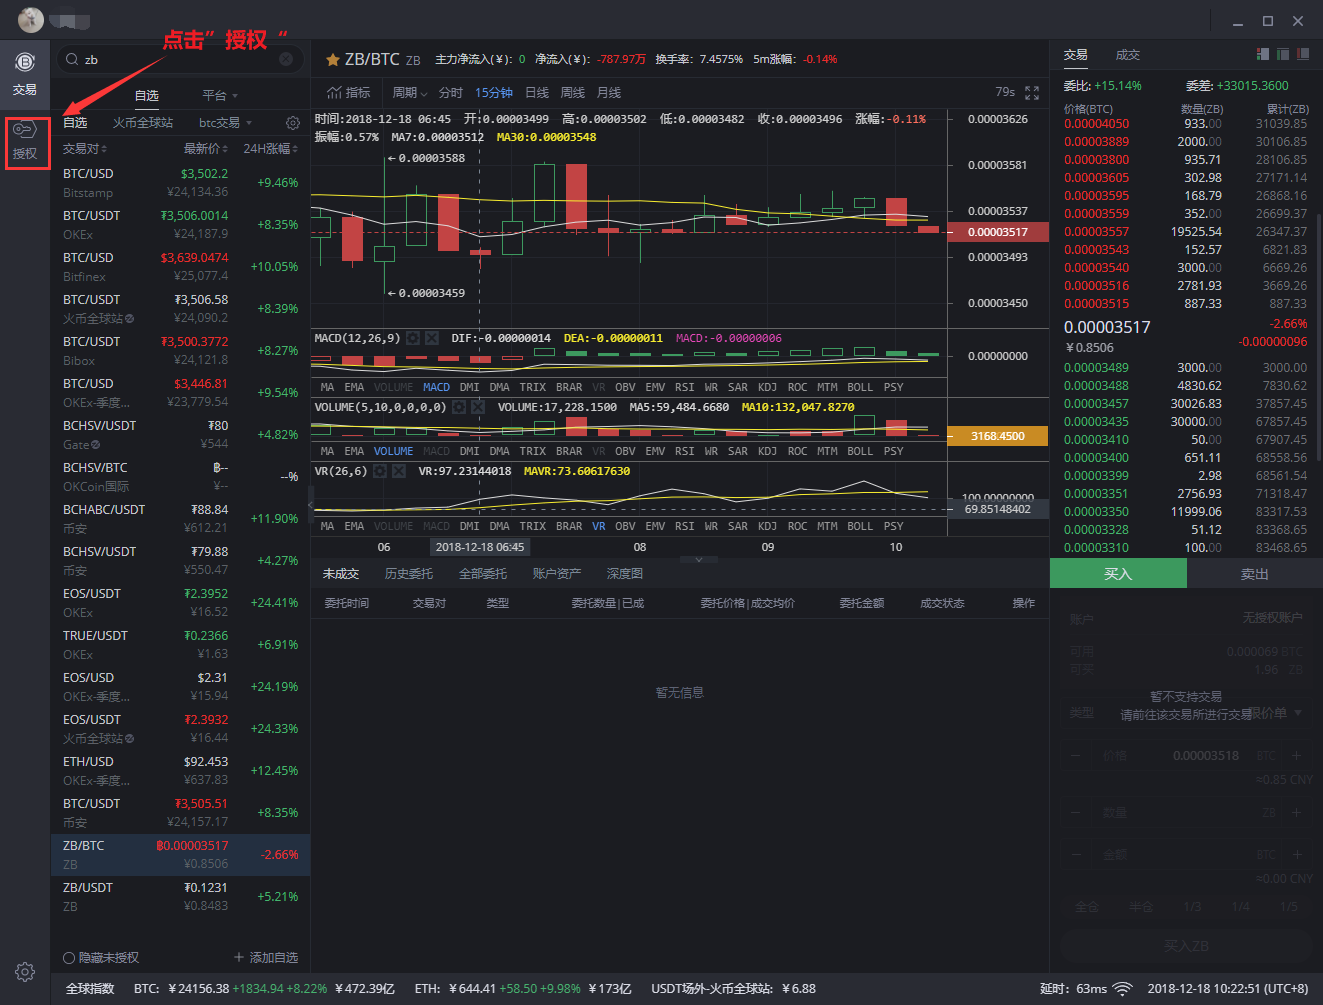Open the btc交易 filter dropdown

[x=225, y=123]
